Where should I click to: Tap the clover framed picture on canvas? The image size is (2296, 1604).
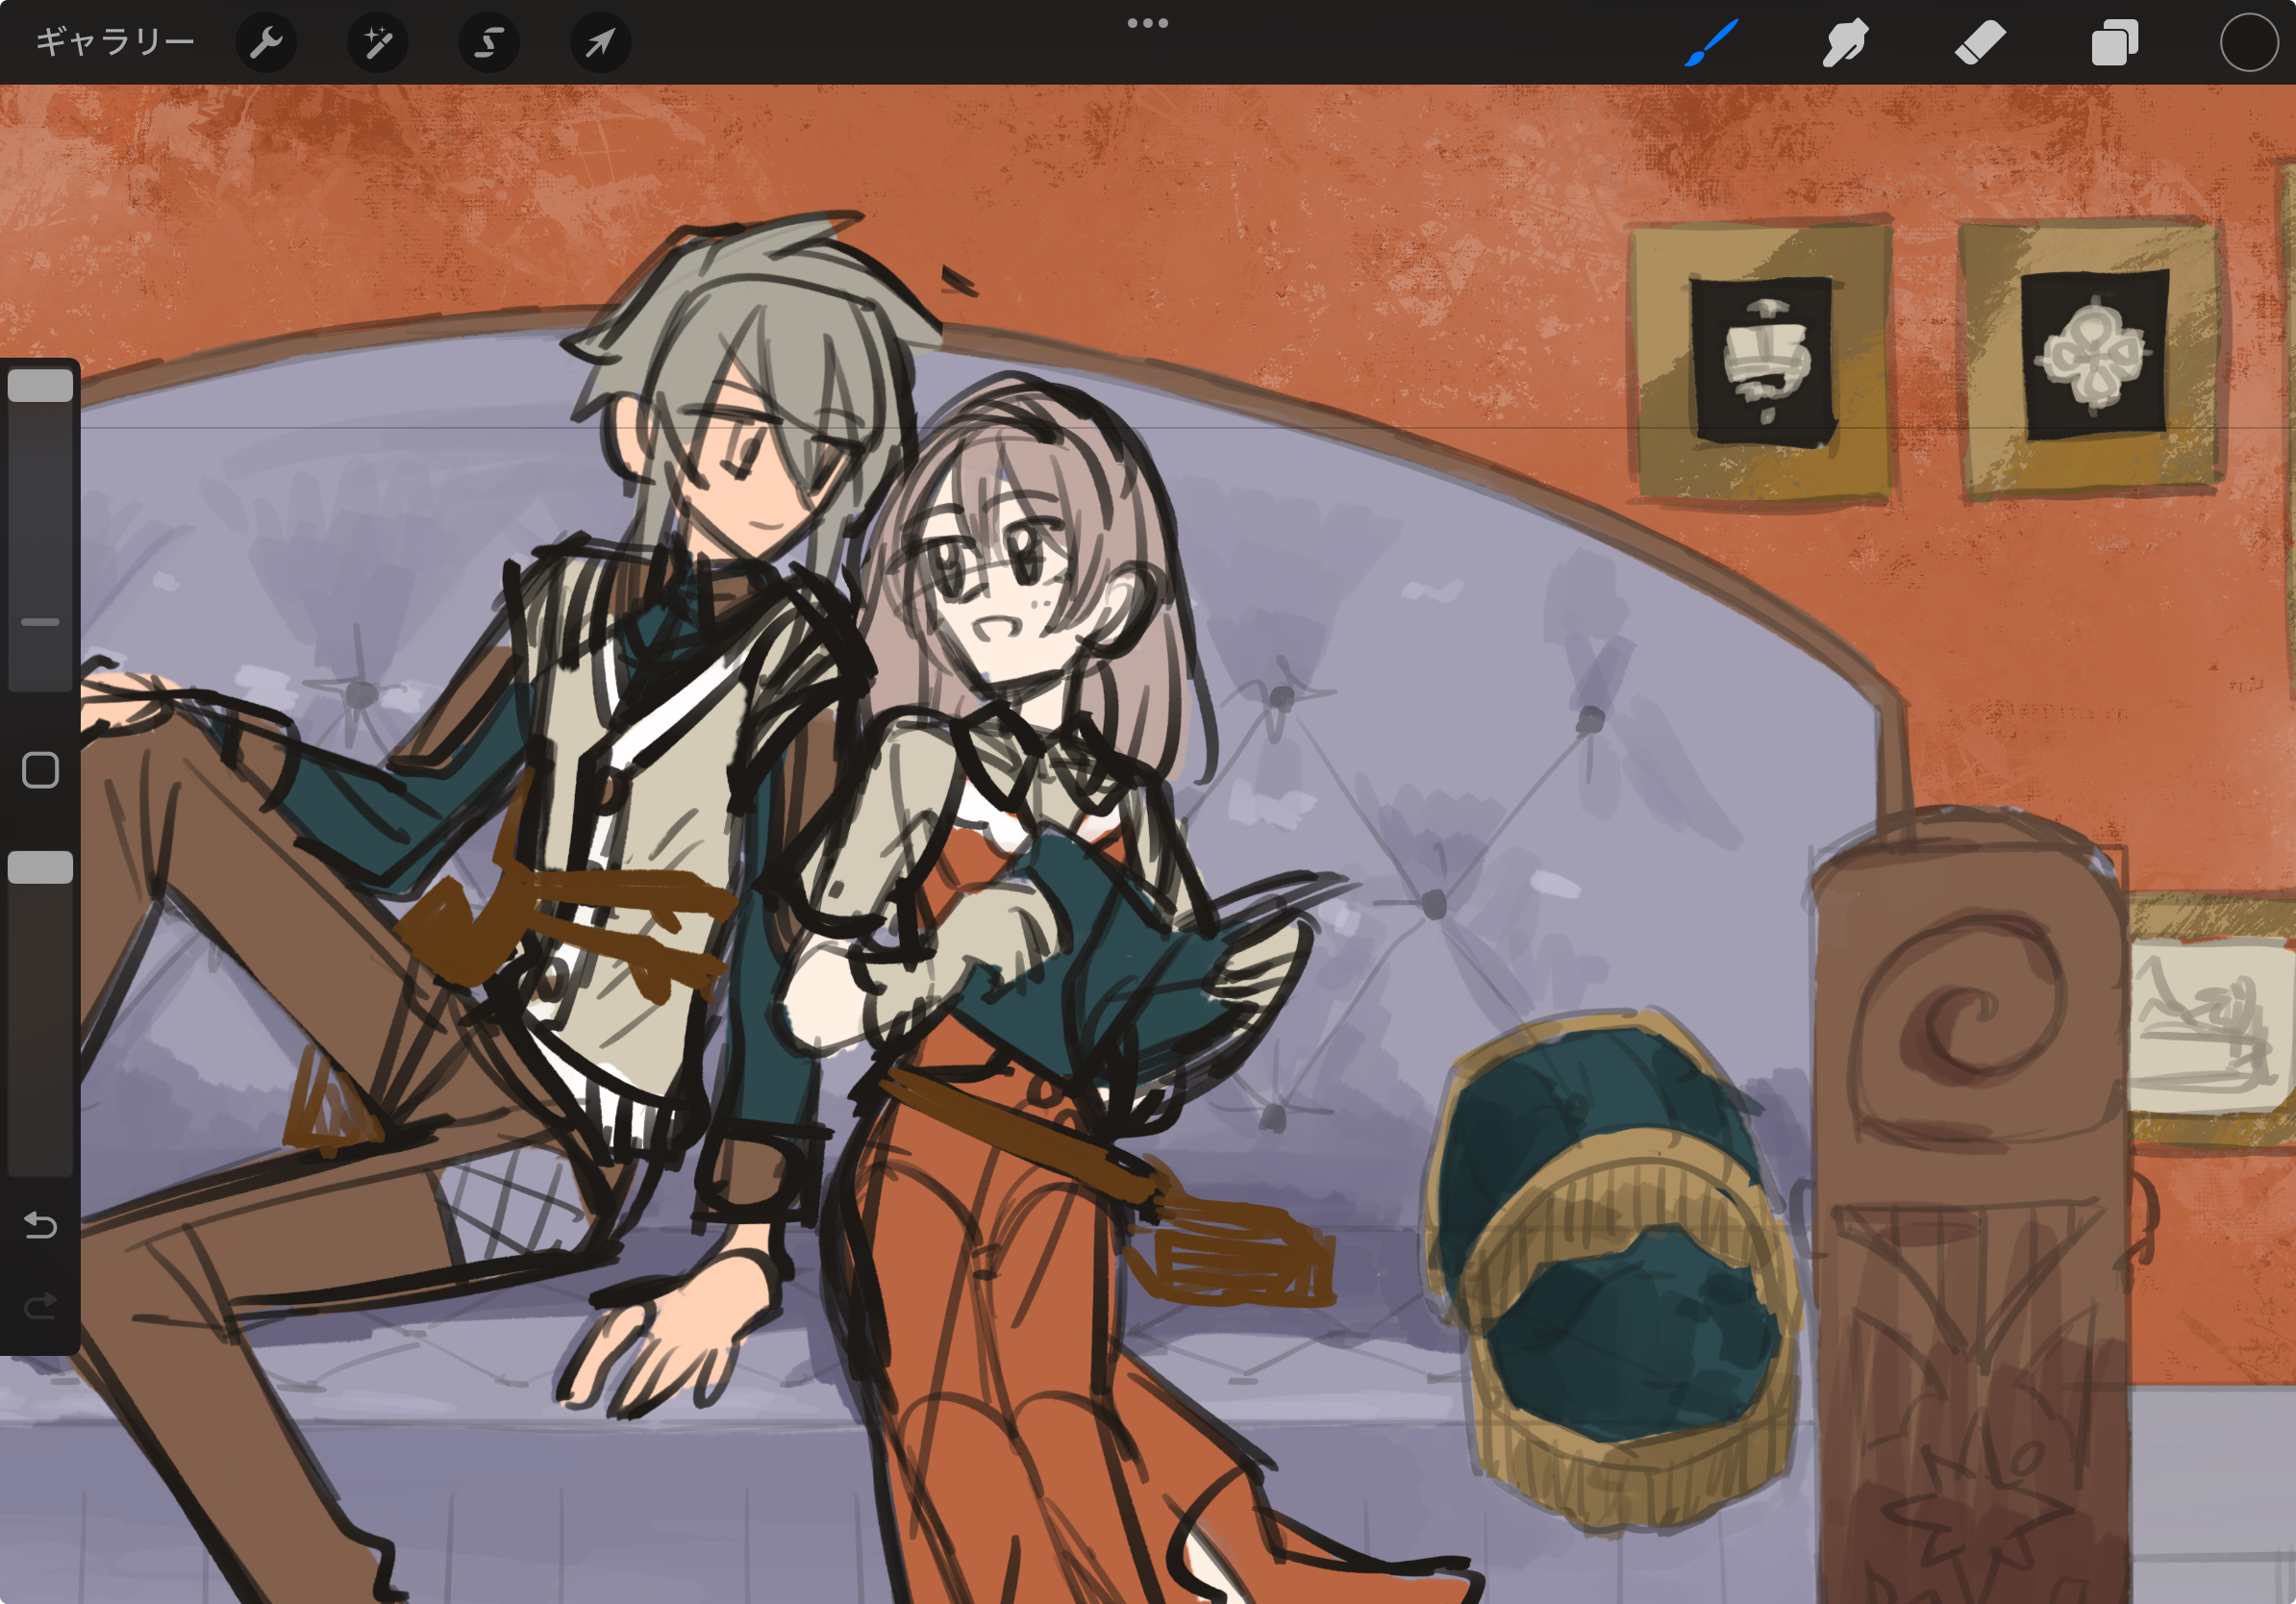coord(2093,357)
